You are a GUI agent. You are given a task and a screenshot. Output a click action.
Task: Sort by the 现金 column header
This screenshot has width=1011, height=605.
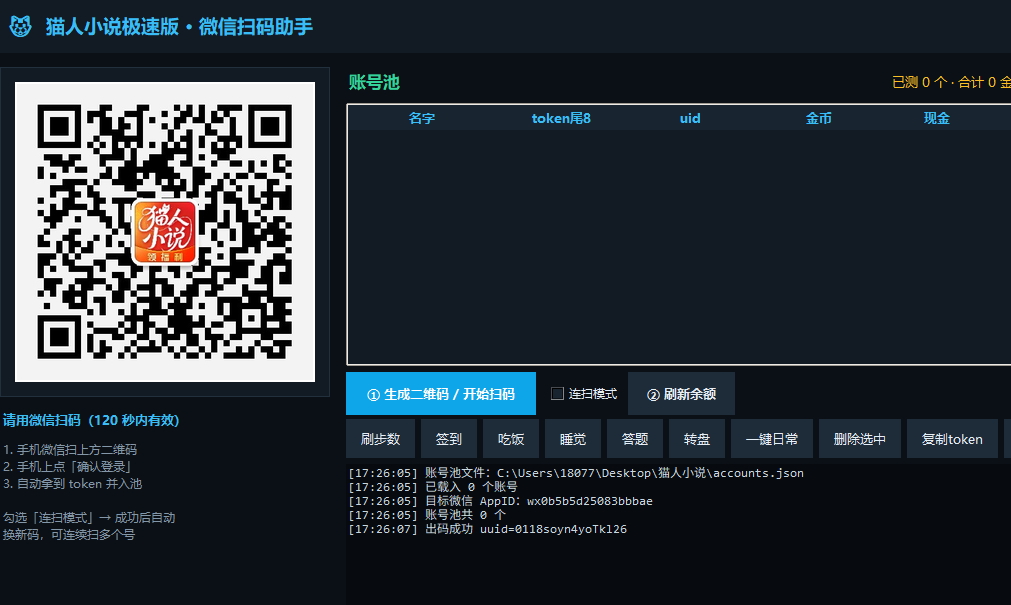(x=936, y=118)
